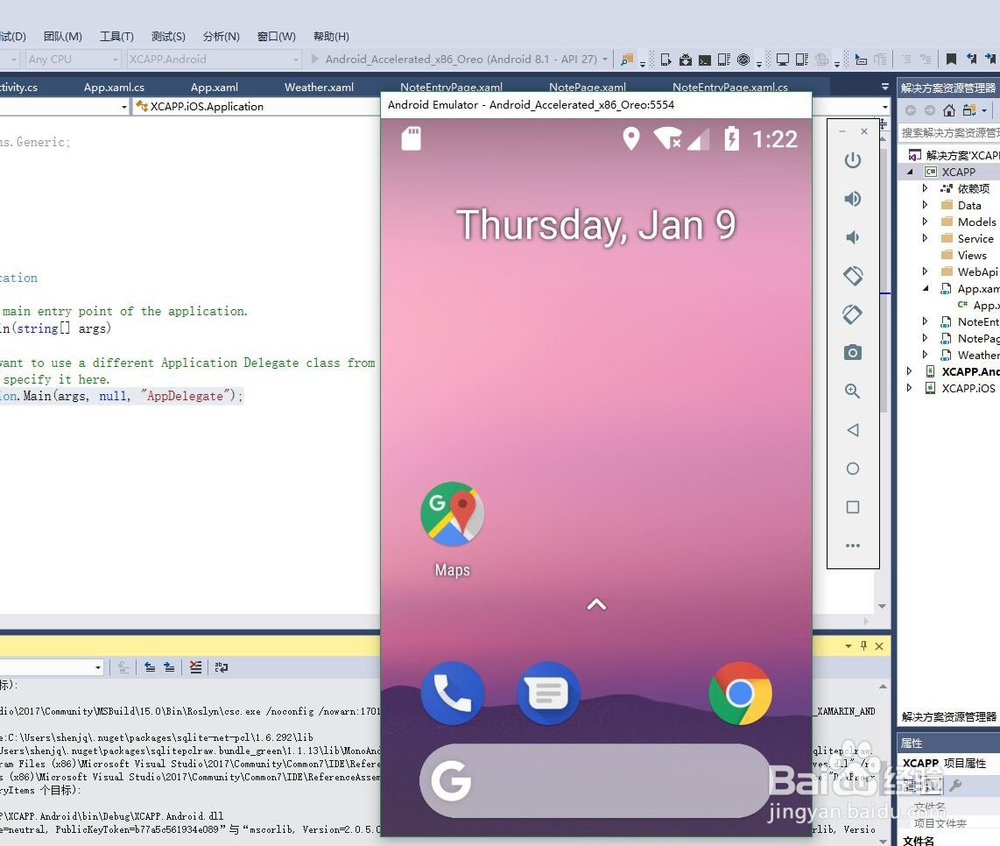The height and width of the screenshot is (846, 1000).
Task: Switch to the Weather.xaml tab
Action: coord(319,87)
